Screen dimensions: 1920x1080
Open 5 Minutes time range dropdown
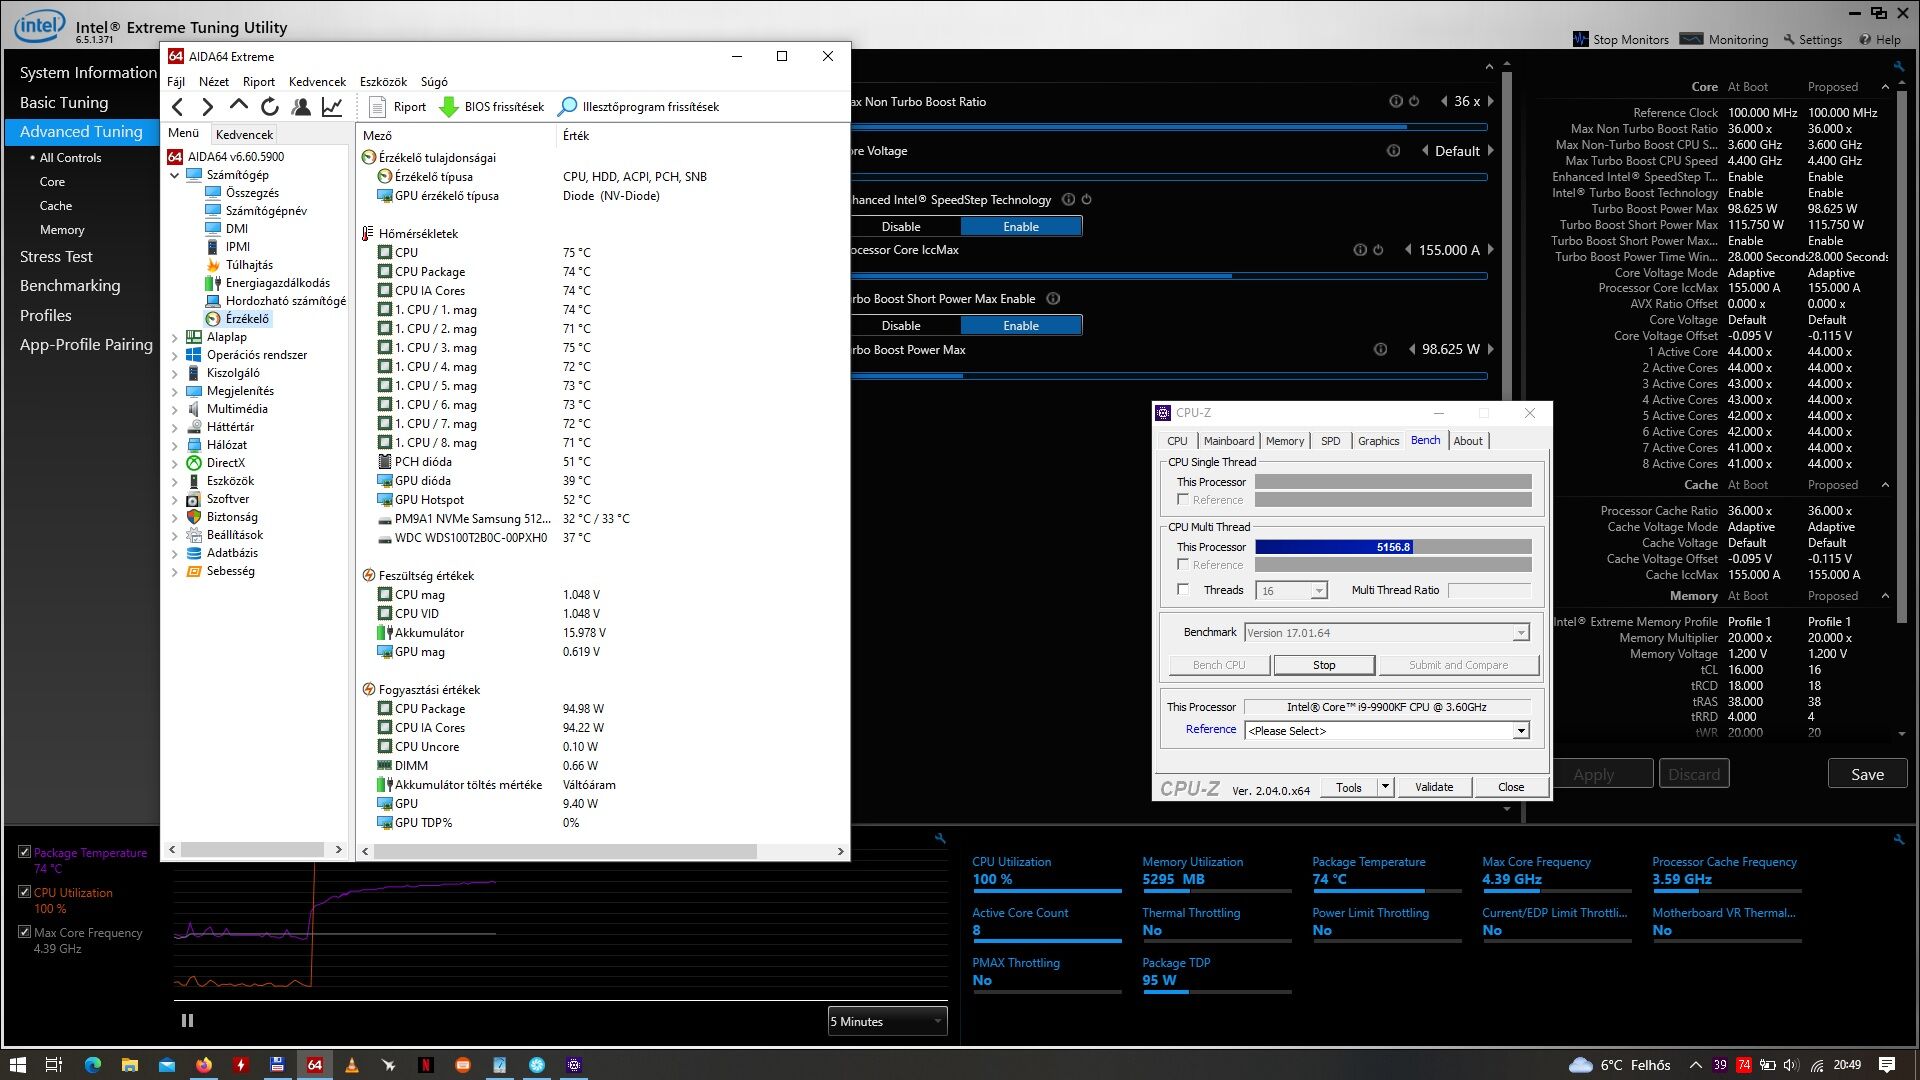point(887,1021)
